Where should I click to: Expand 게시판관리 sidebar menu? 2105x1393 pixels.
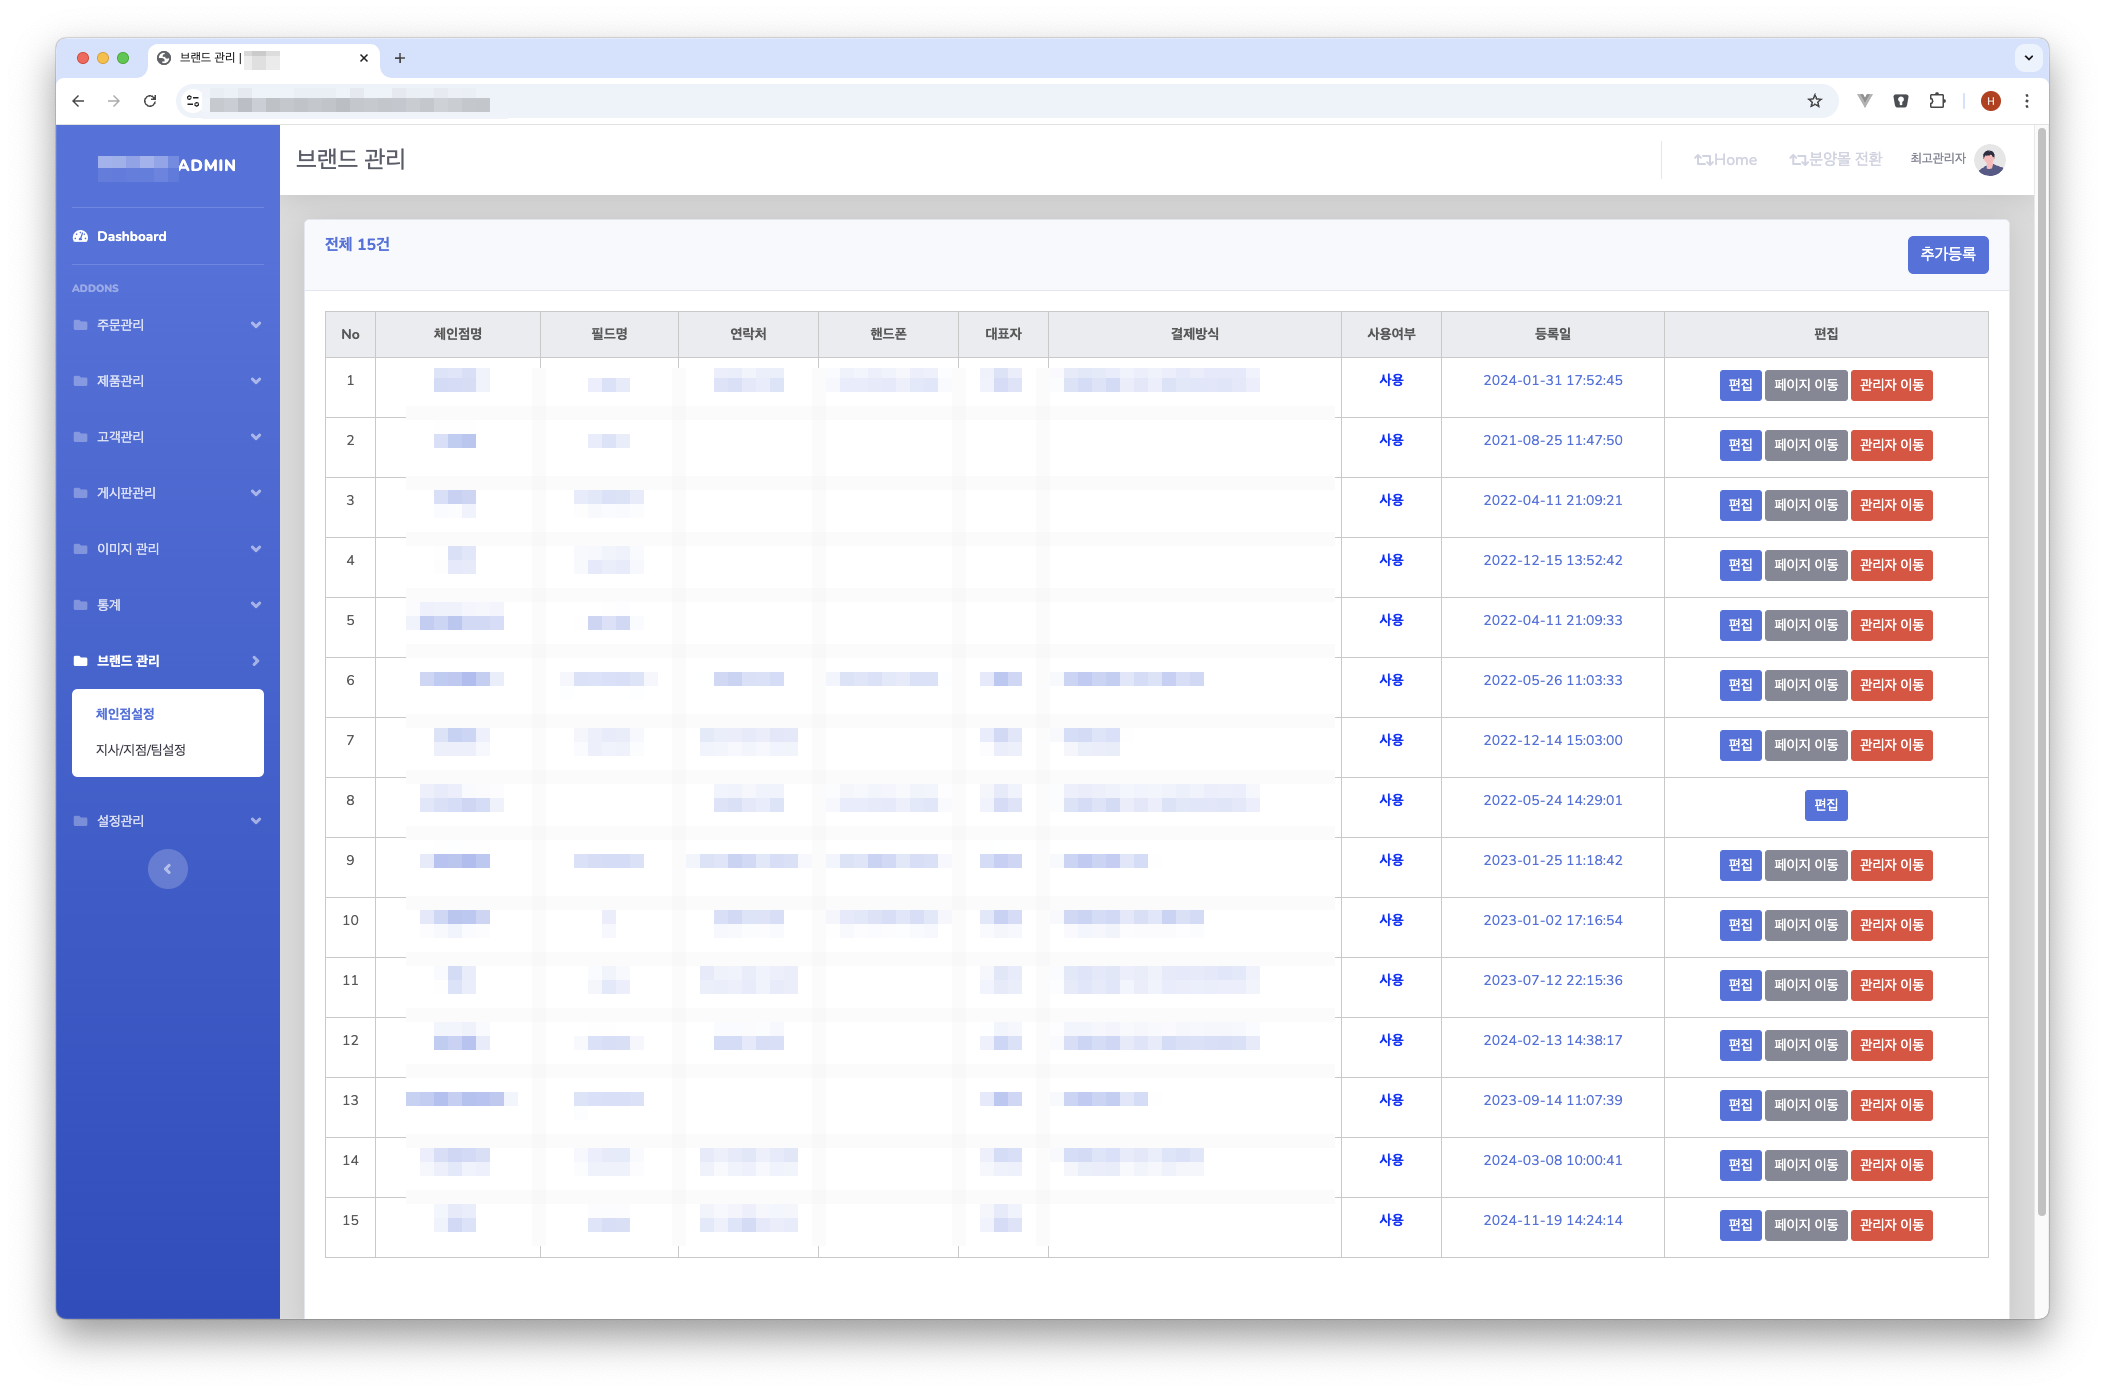168,493
